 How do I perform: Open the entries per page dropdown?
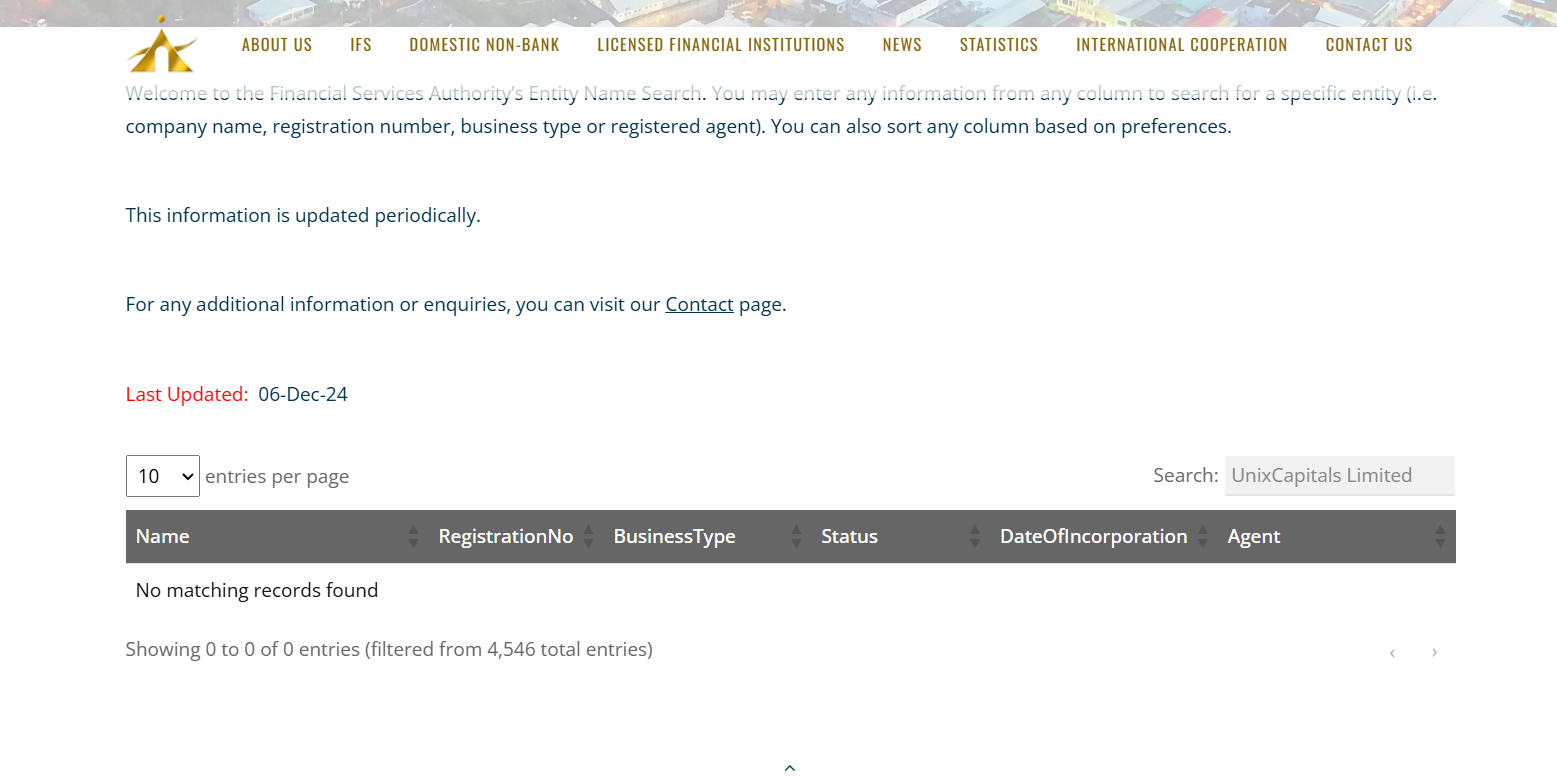coord(163,476)
